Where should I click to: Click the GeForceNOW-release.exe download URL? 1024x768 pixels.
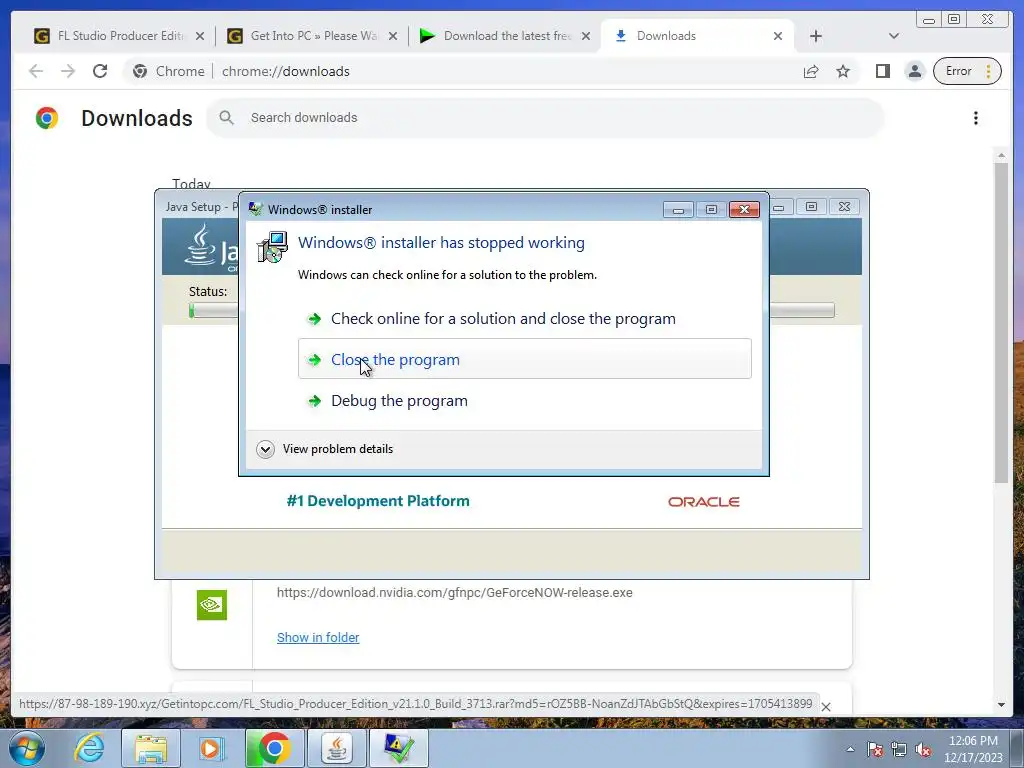(455, 593)
